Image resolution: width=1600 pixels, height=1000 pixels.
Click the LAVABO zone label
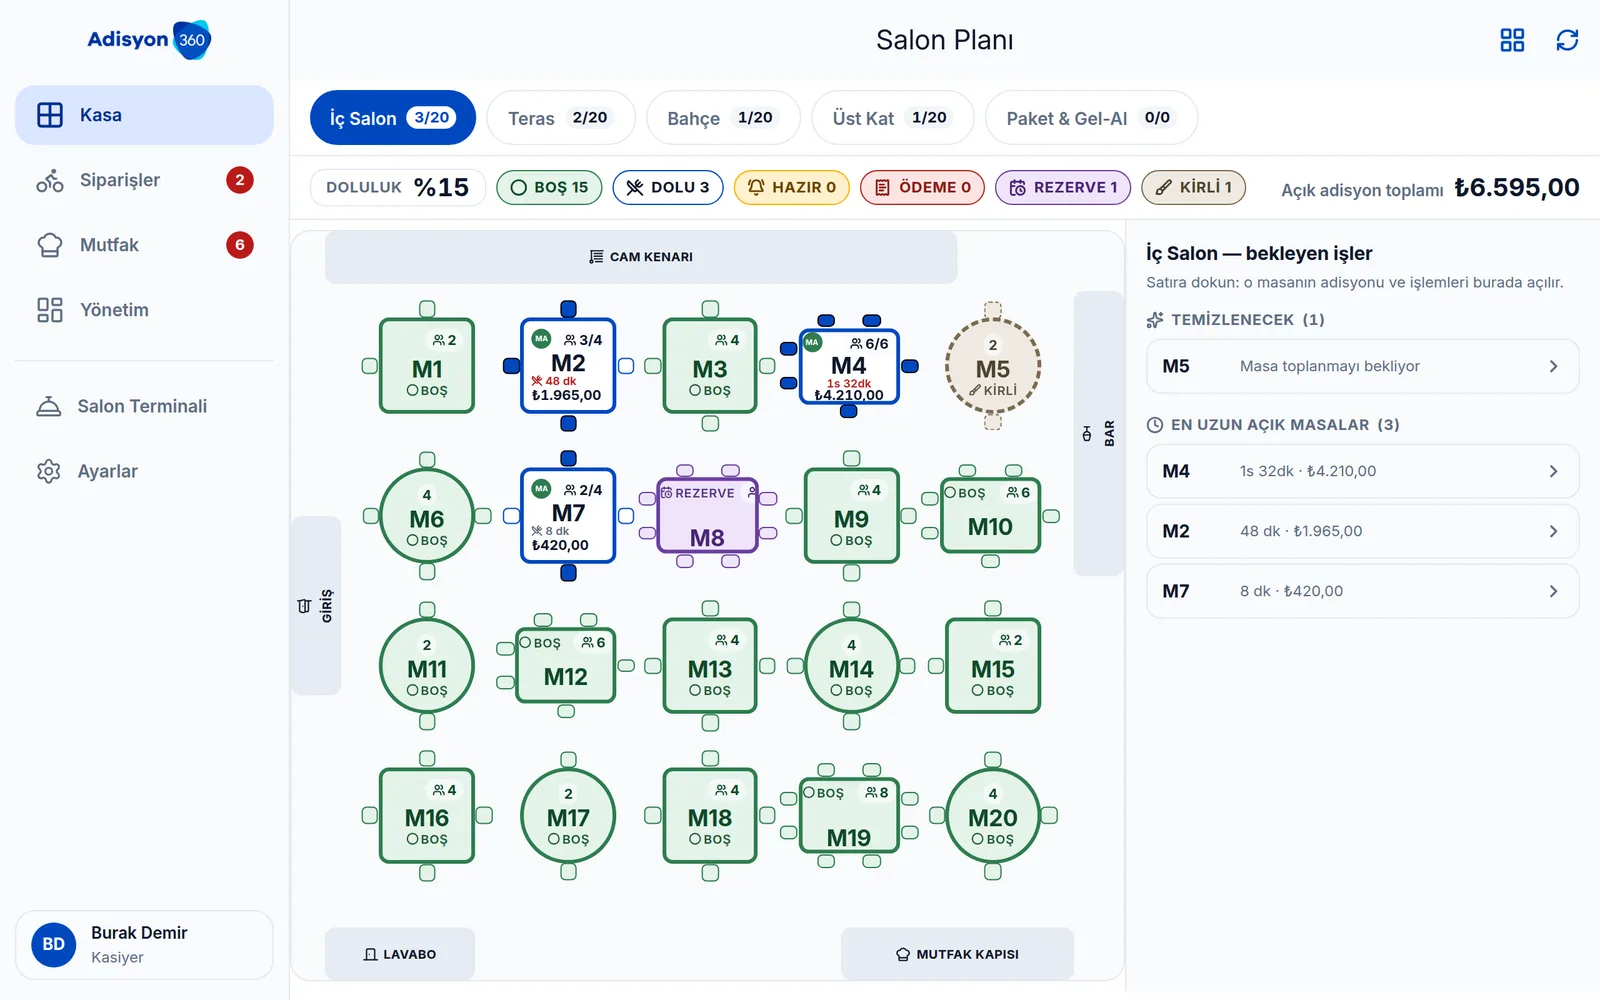coord(400,954)
